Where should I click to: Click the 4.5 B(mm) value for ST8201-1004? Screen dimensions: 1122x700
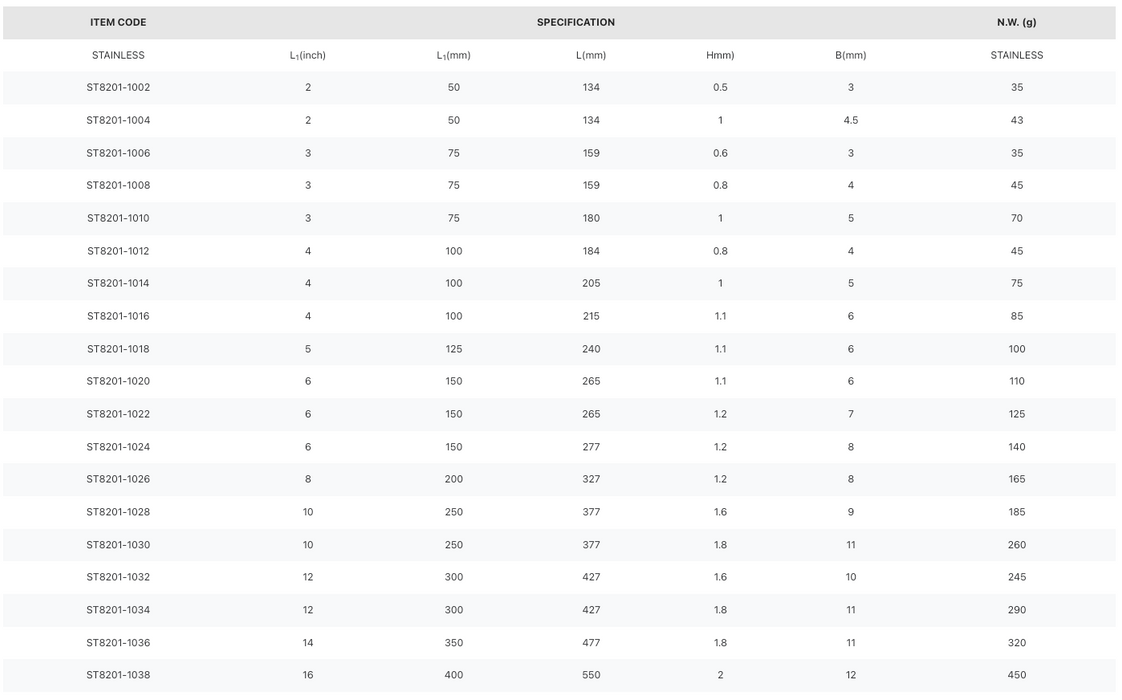[x=851, y=120]
